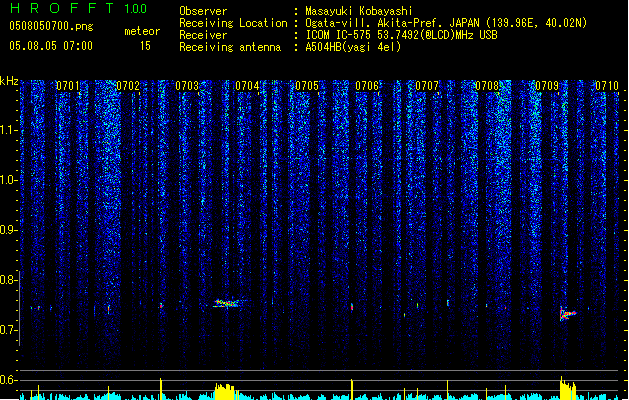Click the Receiver label
Viewport: 629px width, 400px height.
pyautogui.click(x=203, y=35)
